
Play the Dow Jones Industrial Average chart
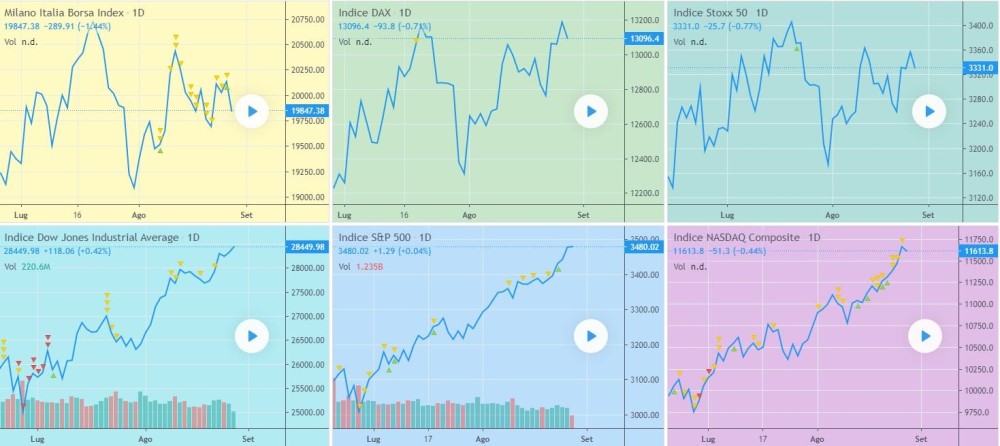point(253,336)
